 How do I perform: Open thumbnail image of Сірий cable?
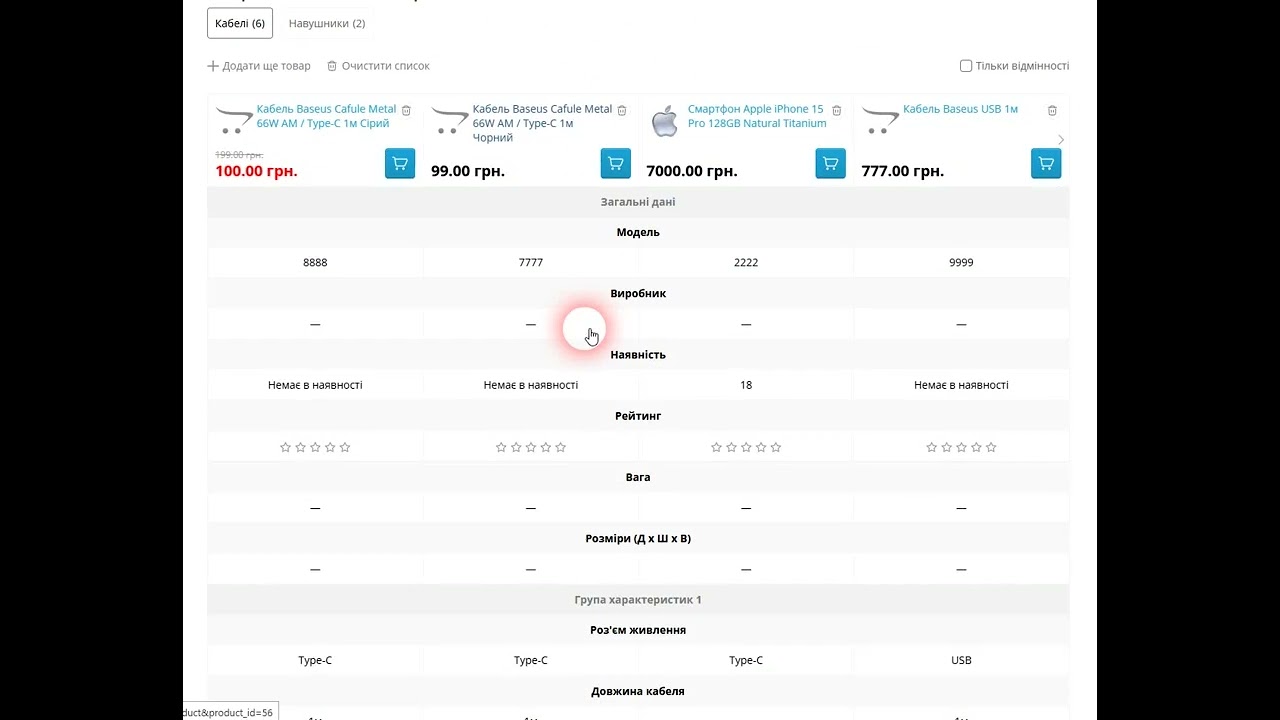tap(234, 121)
